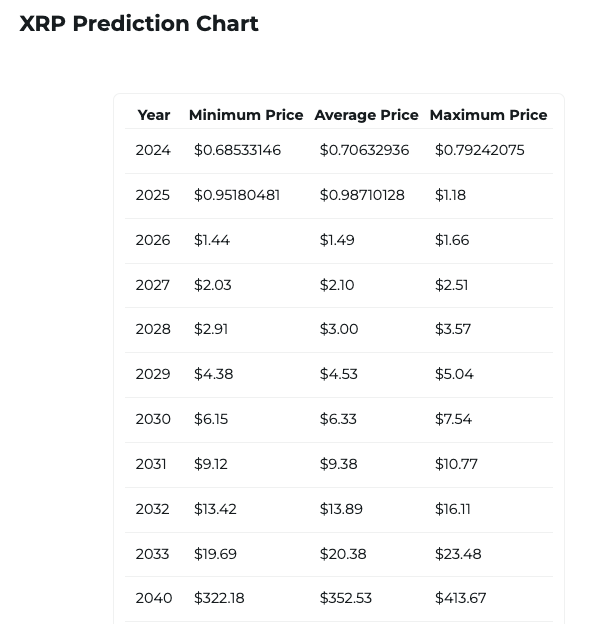Select the 2028 average price $3.00
Image resolution: width=612 pixels, height=624 pixels.
coord(339,329)
